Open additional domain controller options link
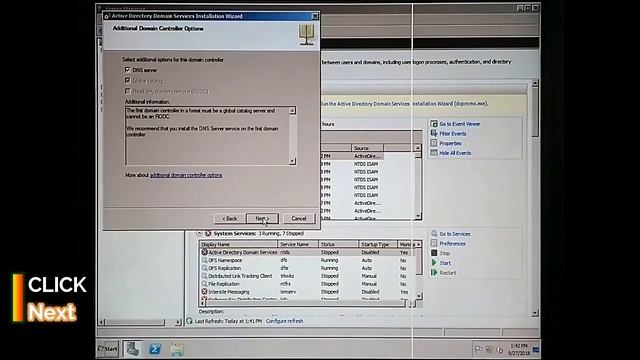Viewport: 640px width, 360px height. (x=186, y=175)
